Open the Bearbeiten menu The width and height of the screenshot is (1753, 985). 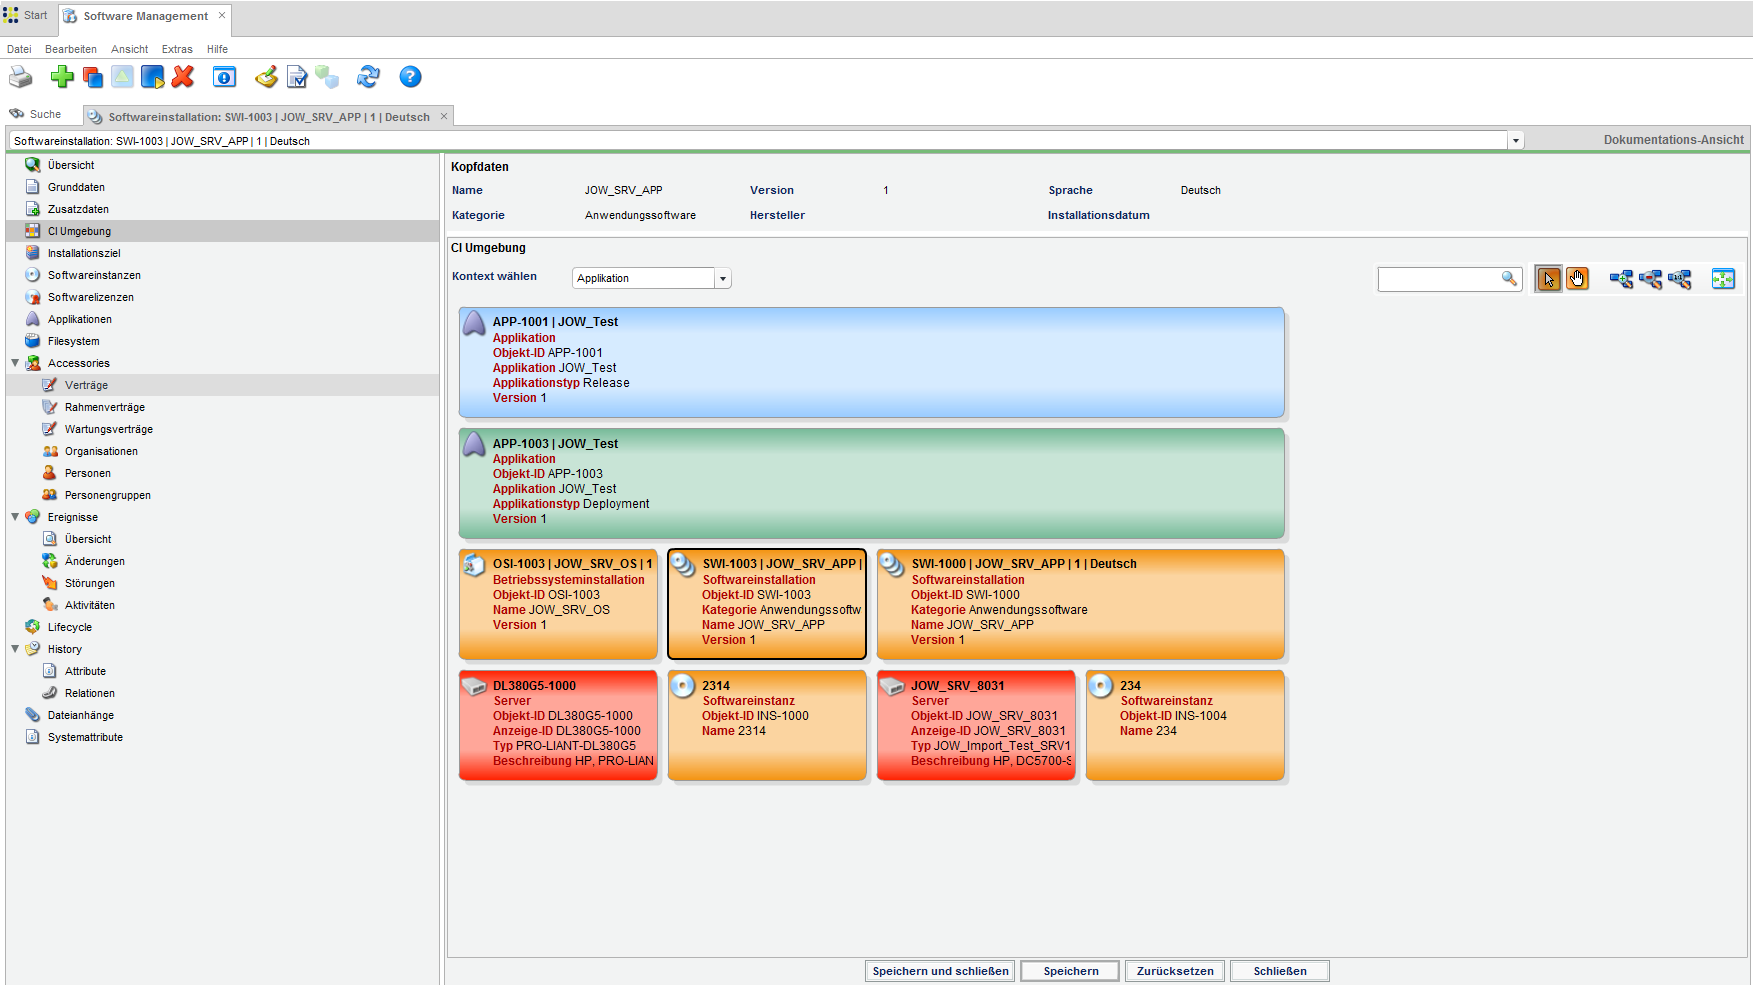tap(71, 49)
